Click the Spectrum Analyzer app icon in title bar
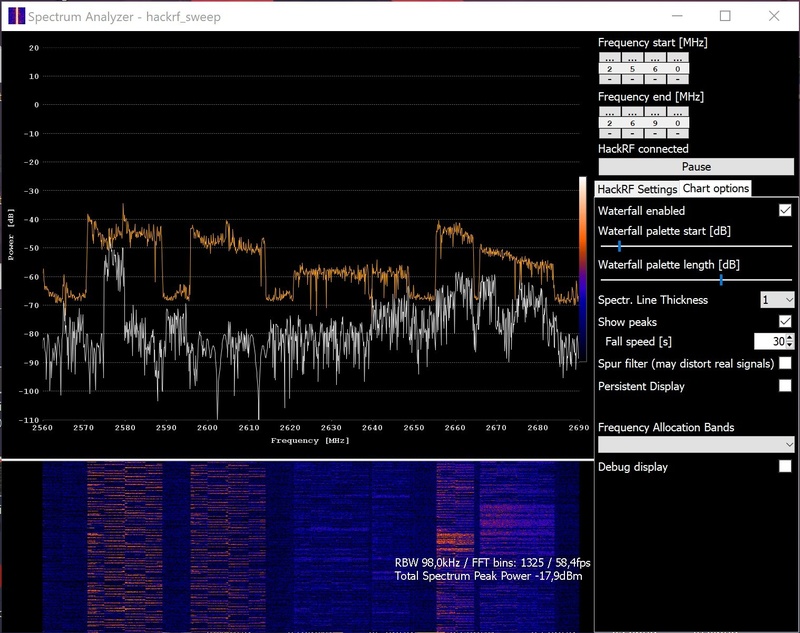Viewport: 800px width, 633px height. (16, 16)
